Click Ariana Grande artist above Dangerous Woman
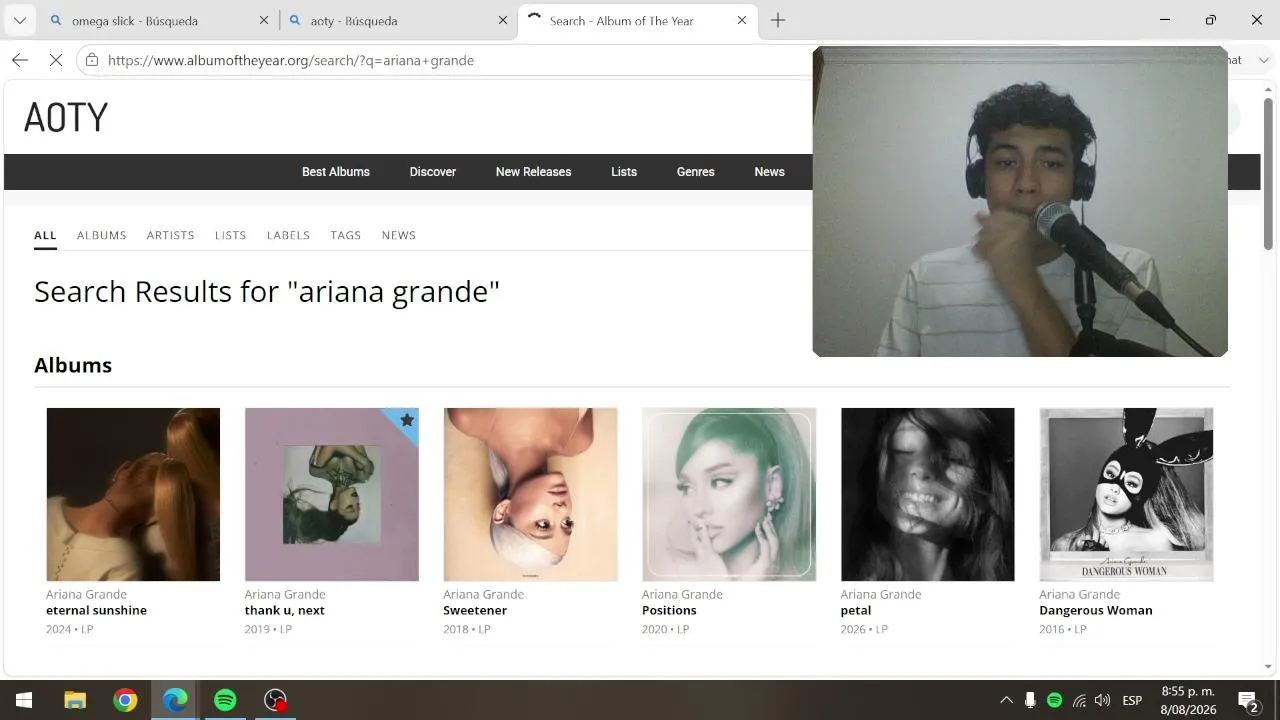This screenshot has width=1280, height=720. point(1080,594)
